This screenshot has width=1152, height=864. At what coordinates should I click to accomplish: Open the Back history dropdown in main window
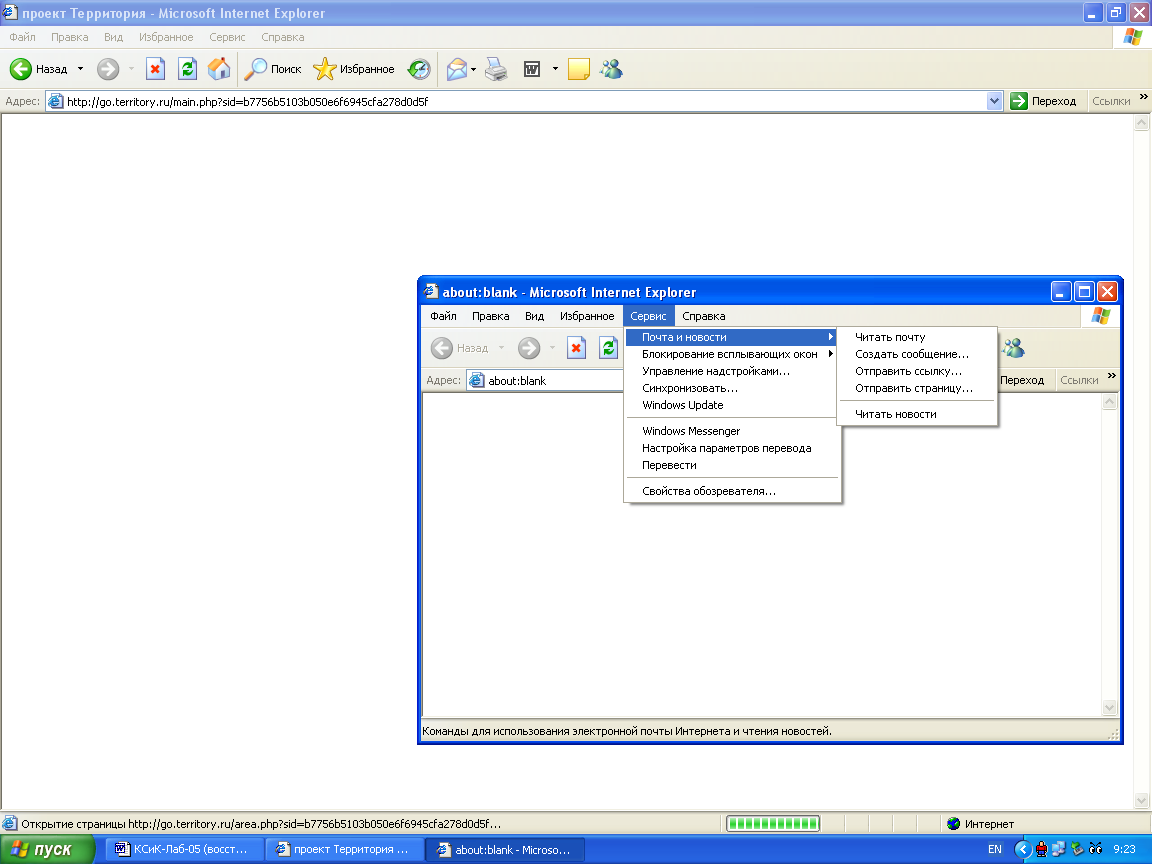pos(80,69)
